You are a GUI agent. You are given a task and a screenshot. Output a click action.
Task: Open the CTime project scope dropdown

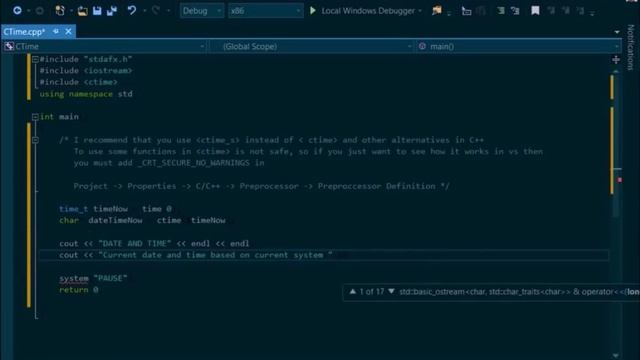pyautogui.click(x=104, y=47)
